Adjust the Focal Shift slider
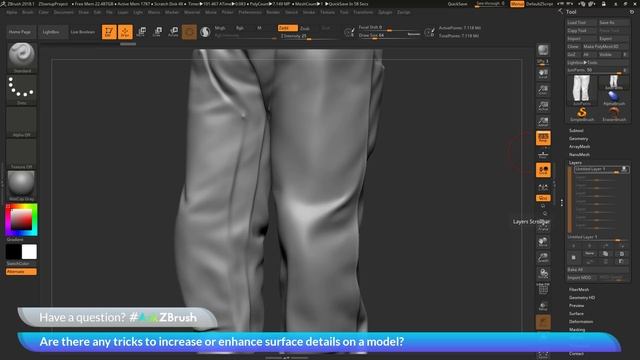640x360 pixels. tap(389, 27)
